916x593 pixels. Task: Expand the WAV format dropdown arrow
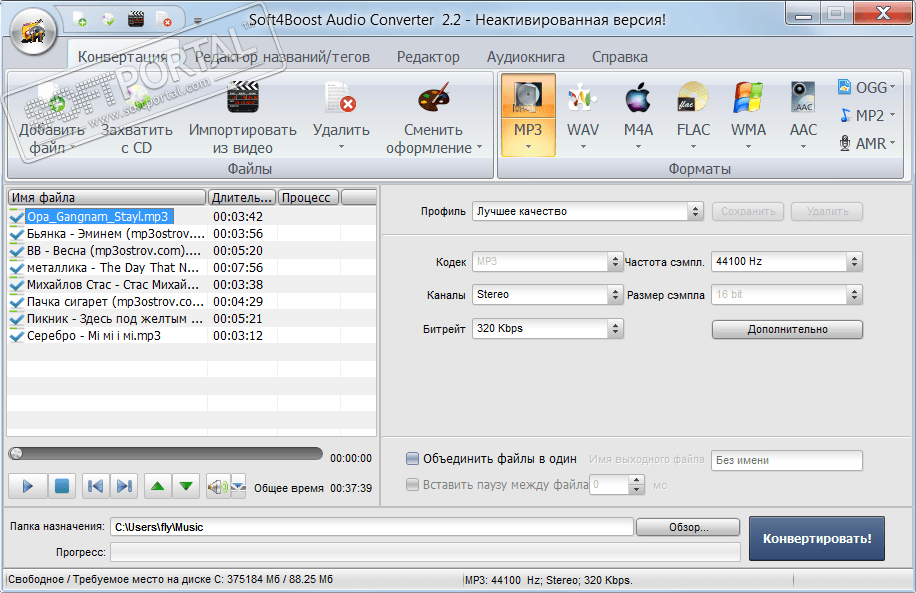(583, 147)
